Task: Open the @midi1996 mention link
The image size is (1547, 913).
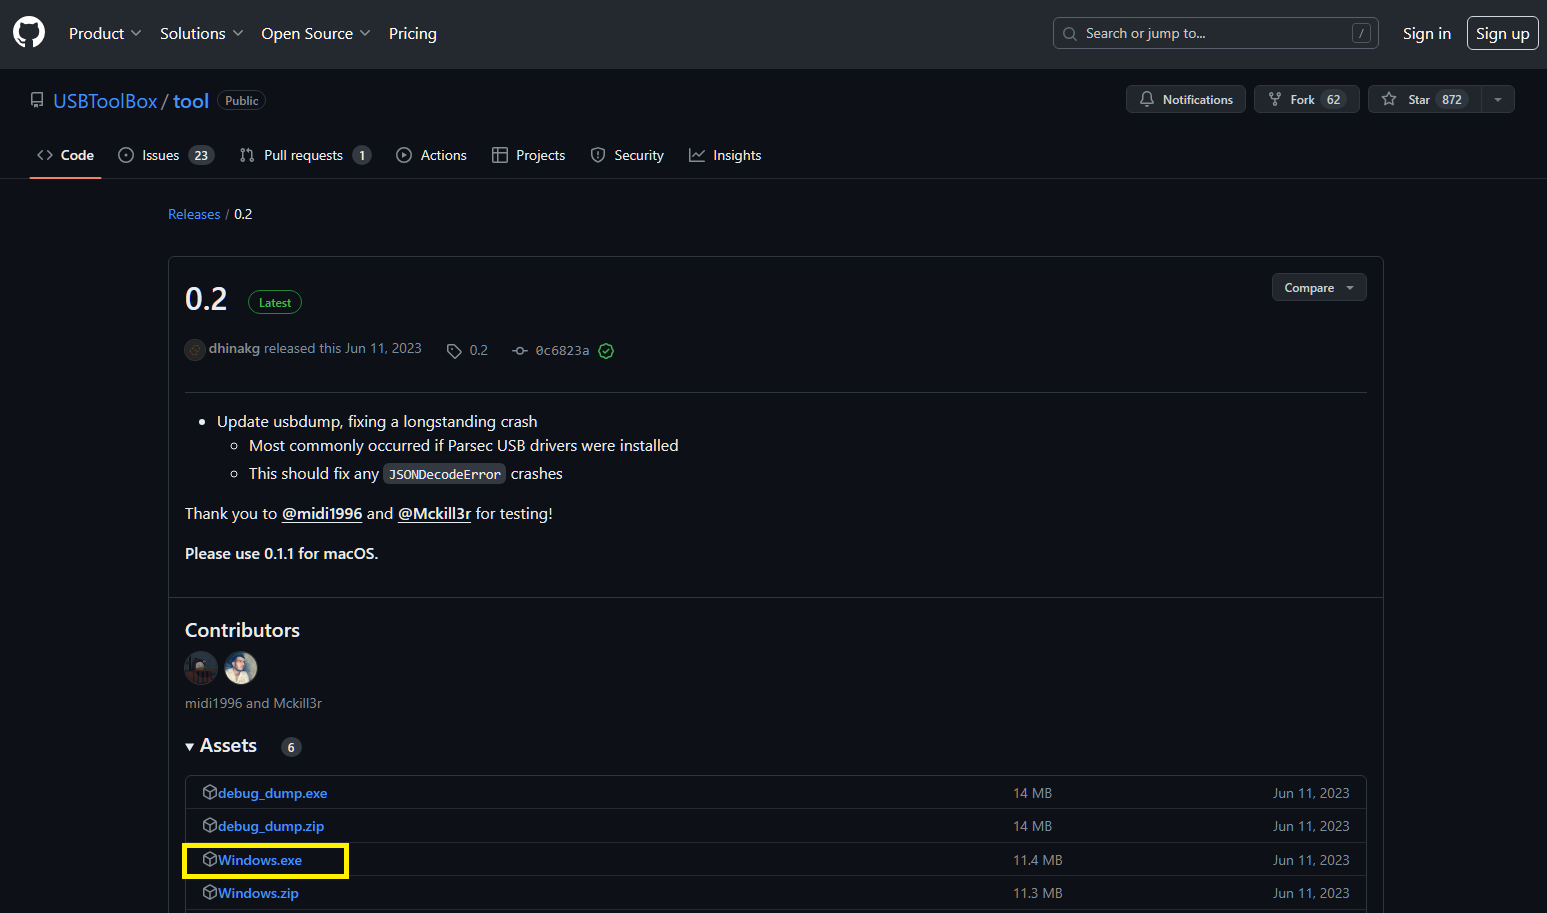Action: point(322,513)
